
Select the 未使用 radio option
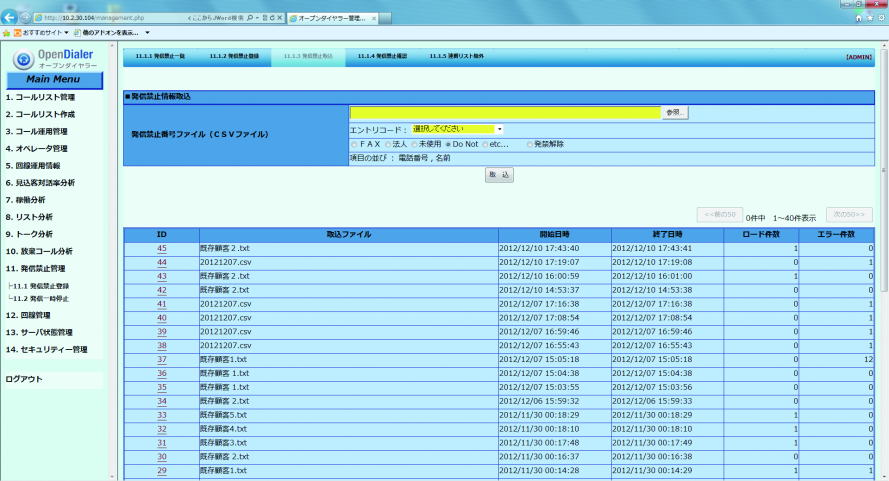[x=414, y=145]
